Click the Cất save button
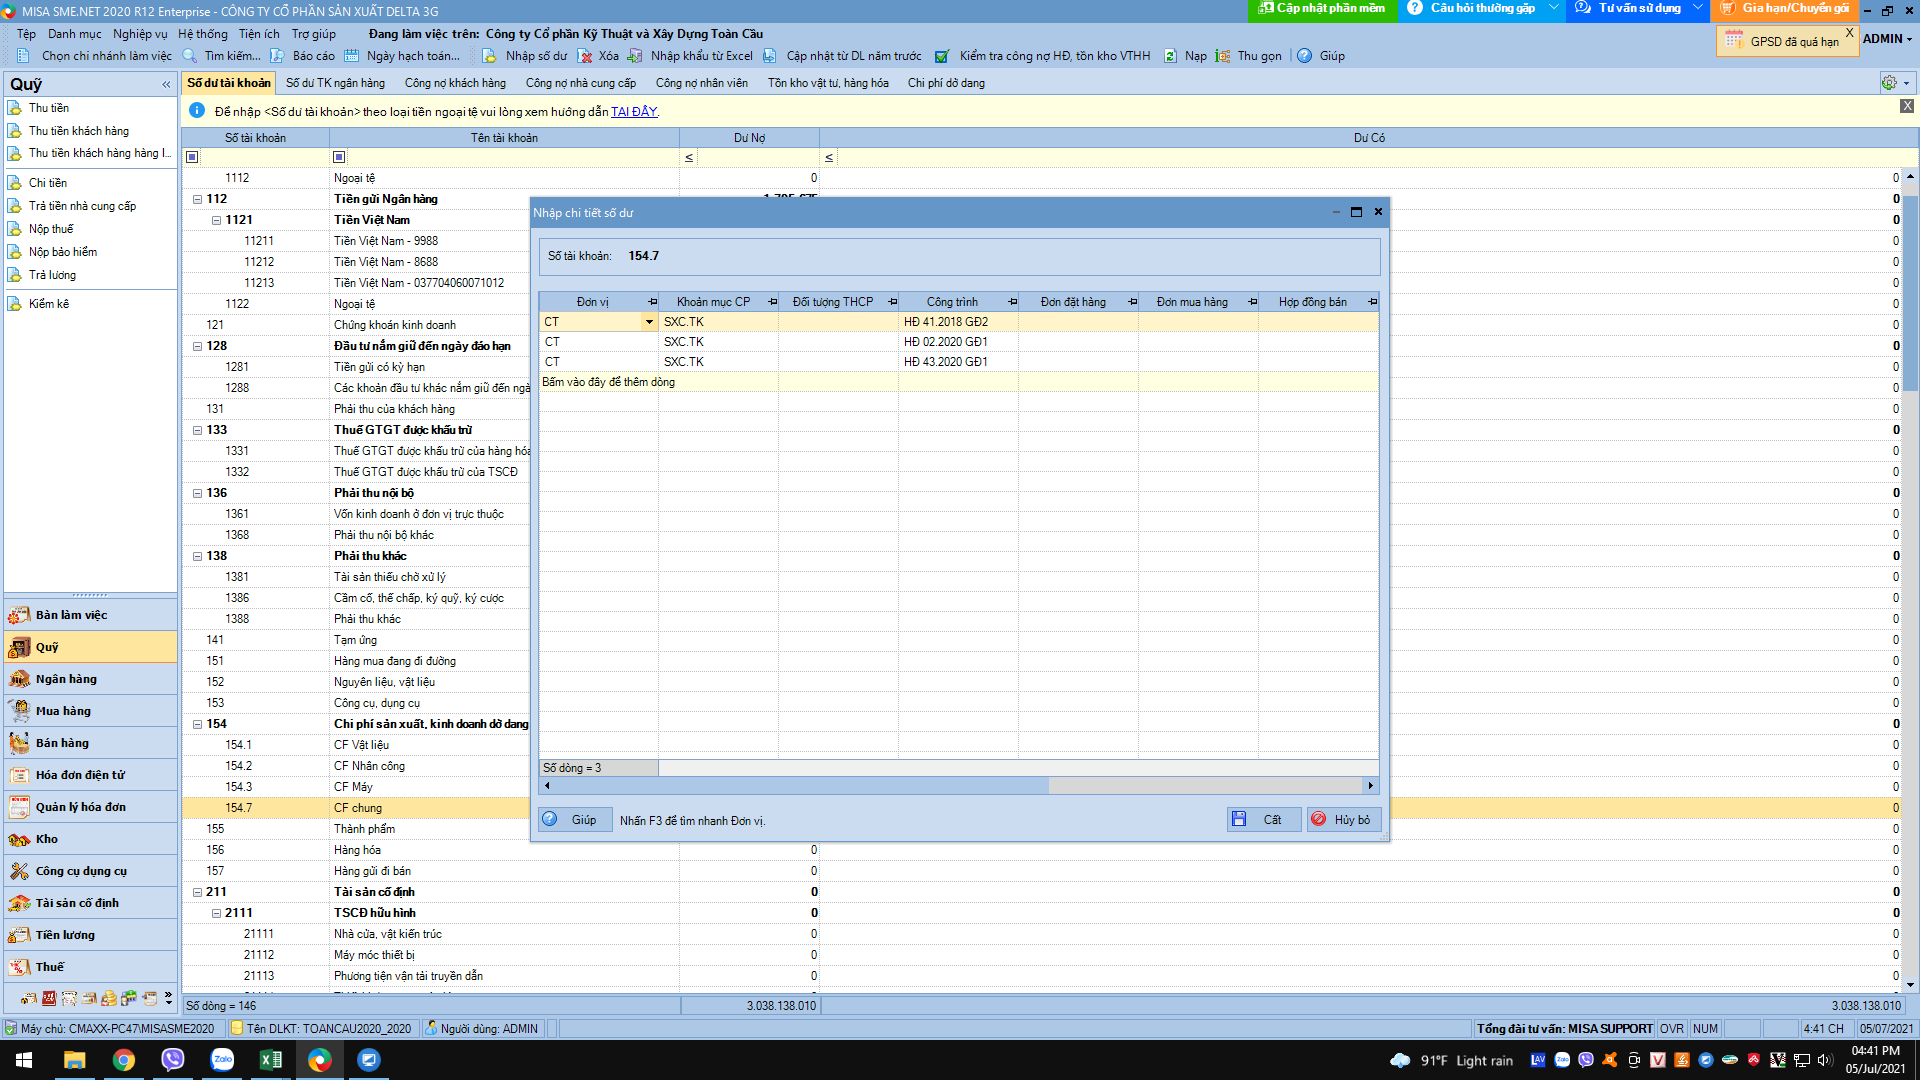The width and height of the screenshot is (1920, 1080). pyautogui.click(x=1263, y=820)
